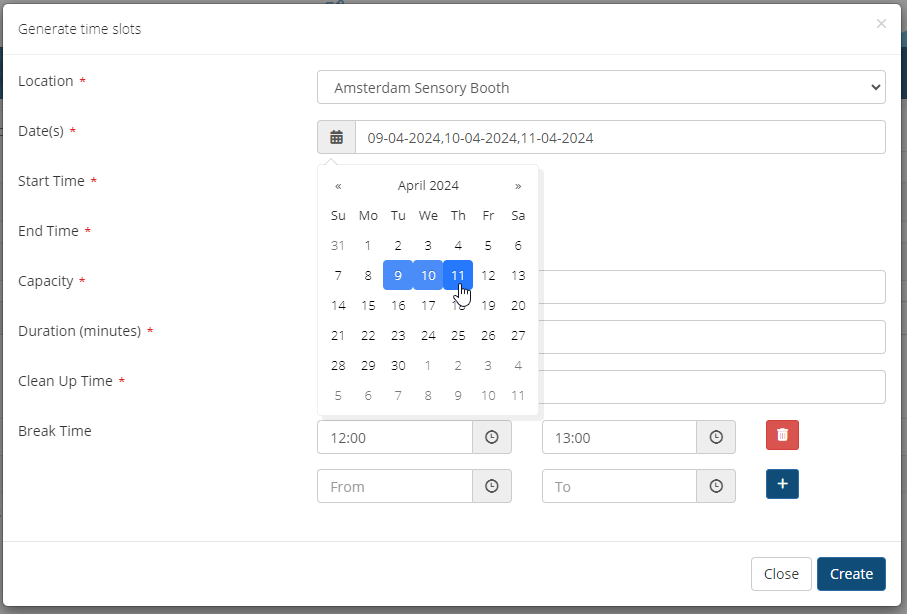Screen dimensions: 907x614
Task: Open the clock picker beside the From field
Action: [x=491, y=486]
